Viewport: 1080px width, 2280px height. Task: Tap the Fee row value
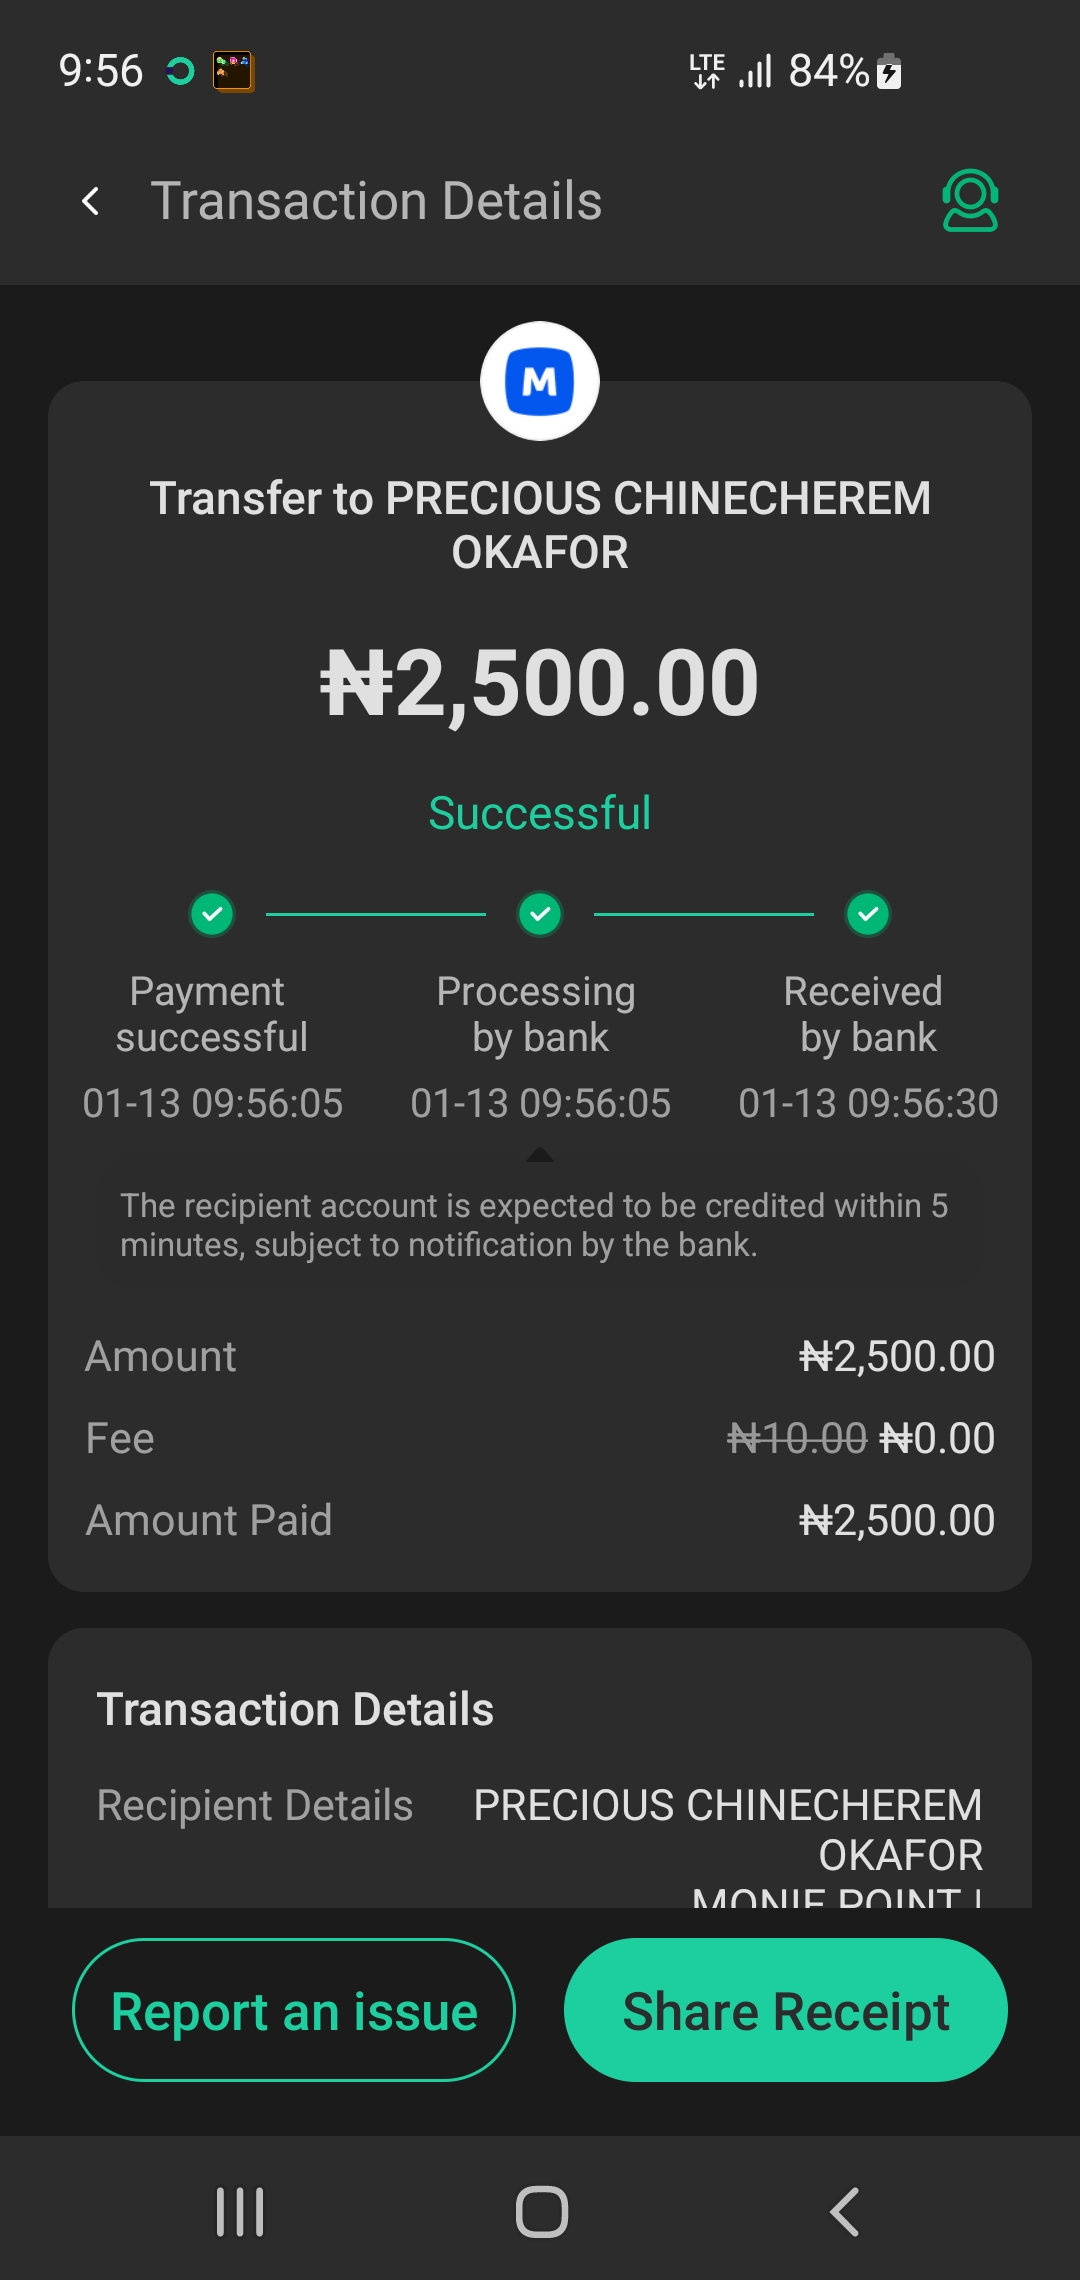click(860, 1439)
